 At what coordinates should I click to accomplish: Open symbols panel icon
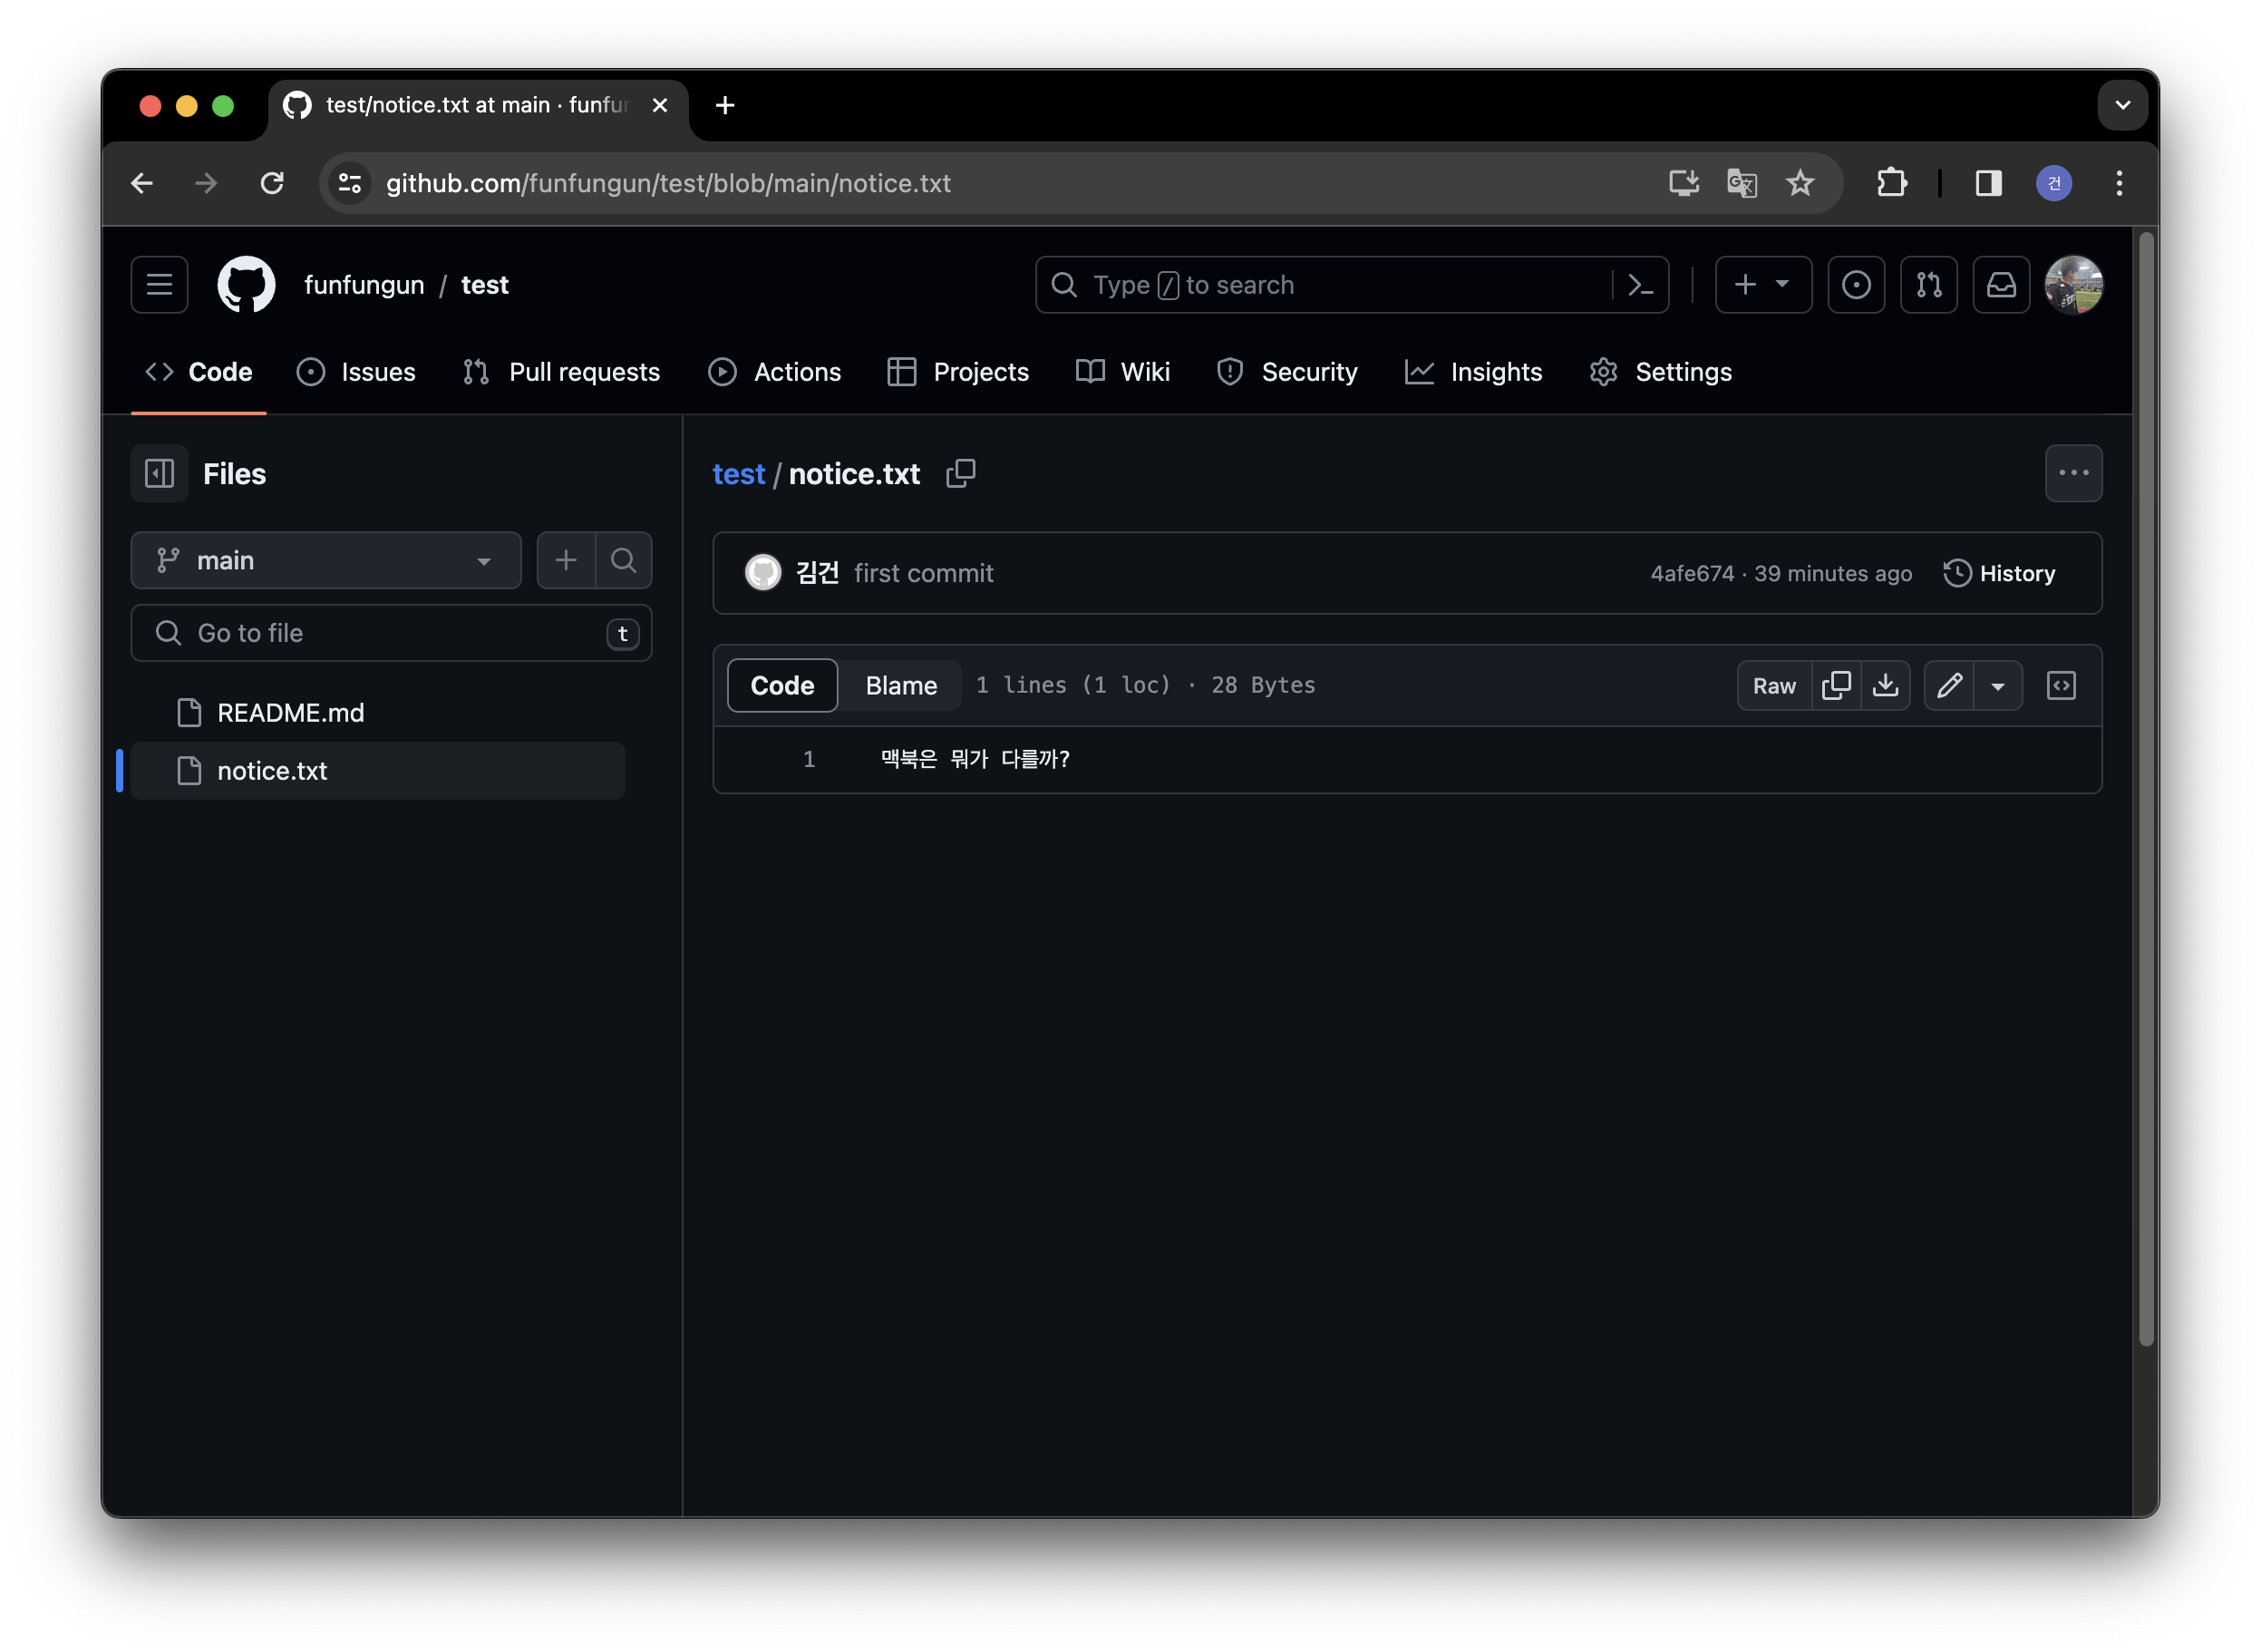[2061, 685]
